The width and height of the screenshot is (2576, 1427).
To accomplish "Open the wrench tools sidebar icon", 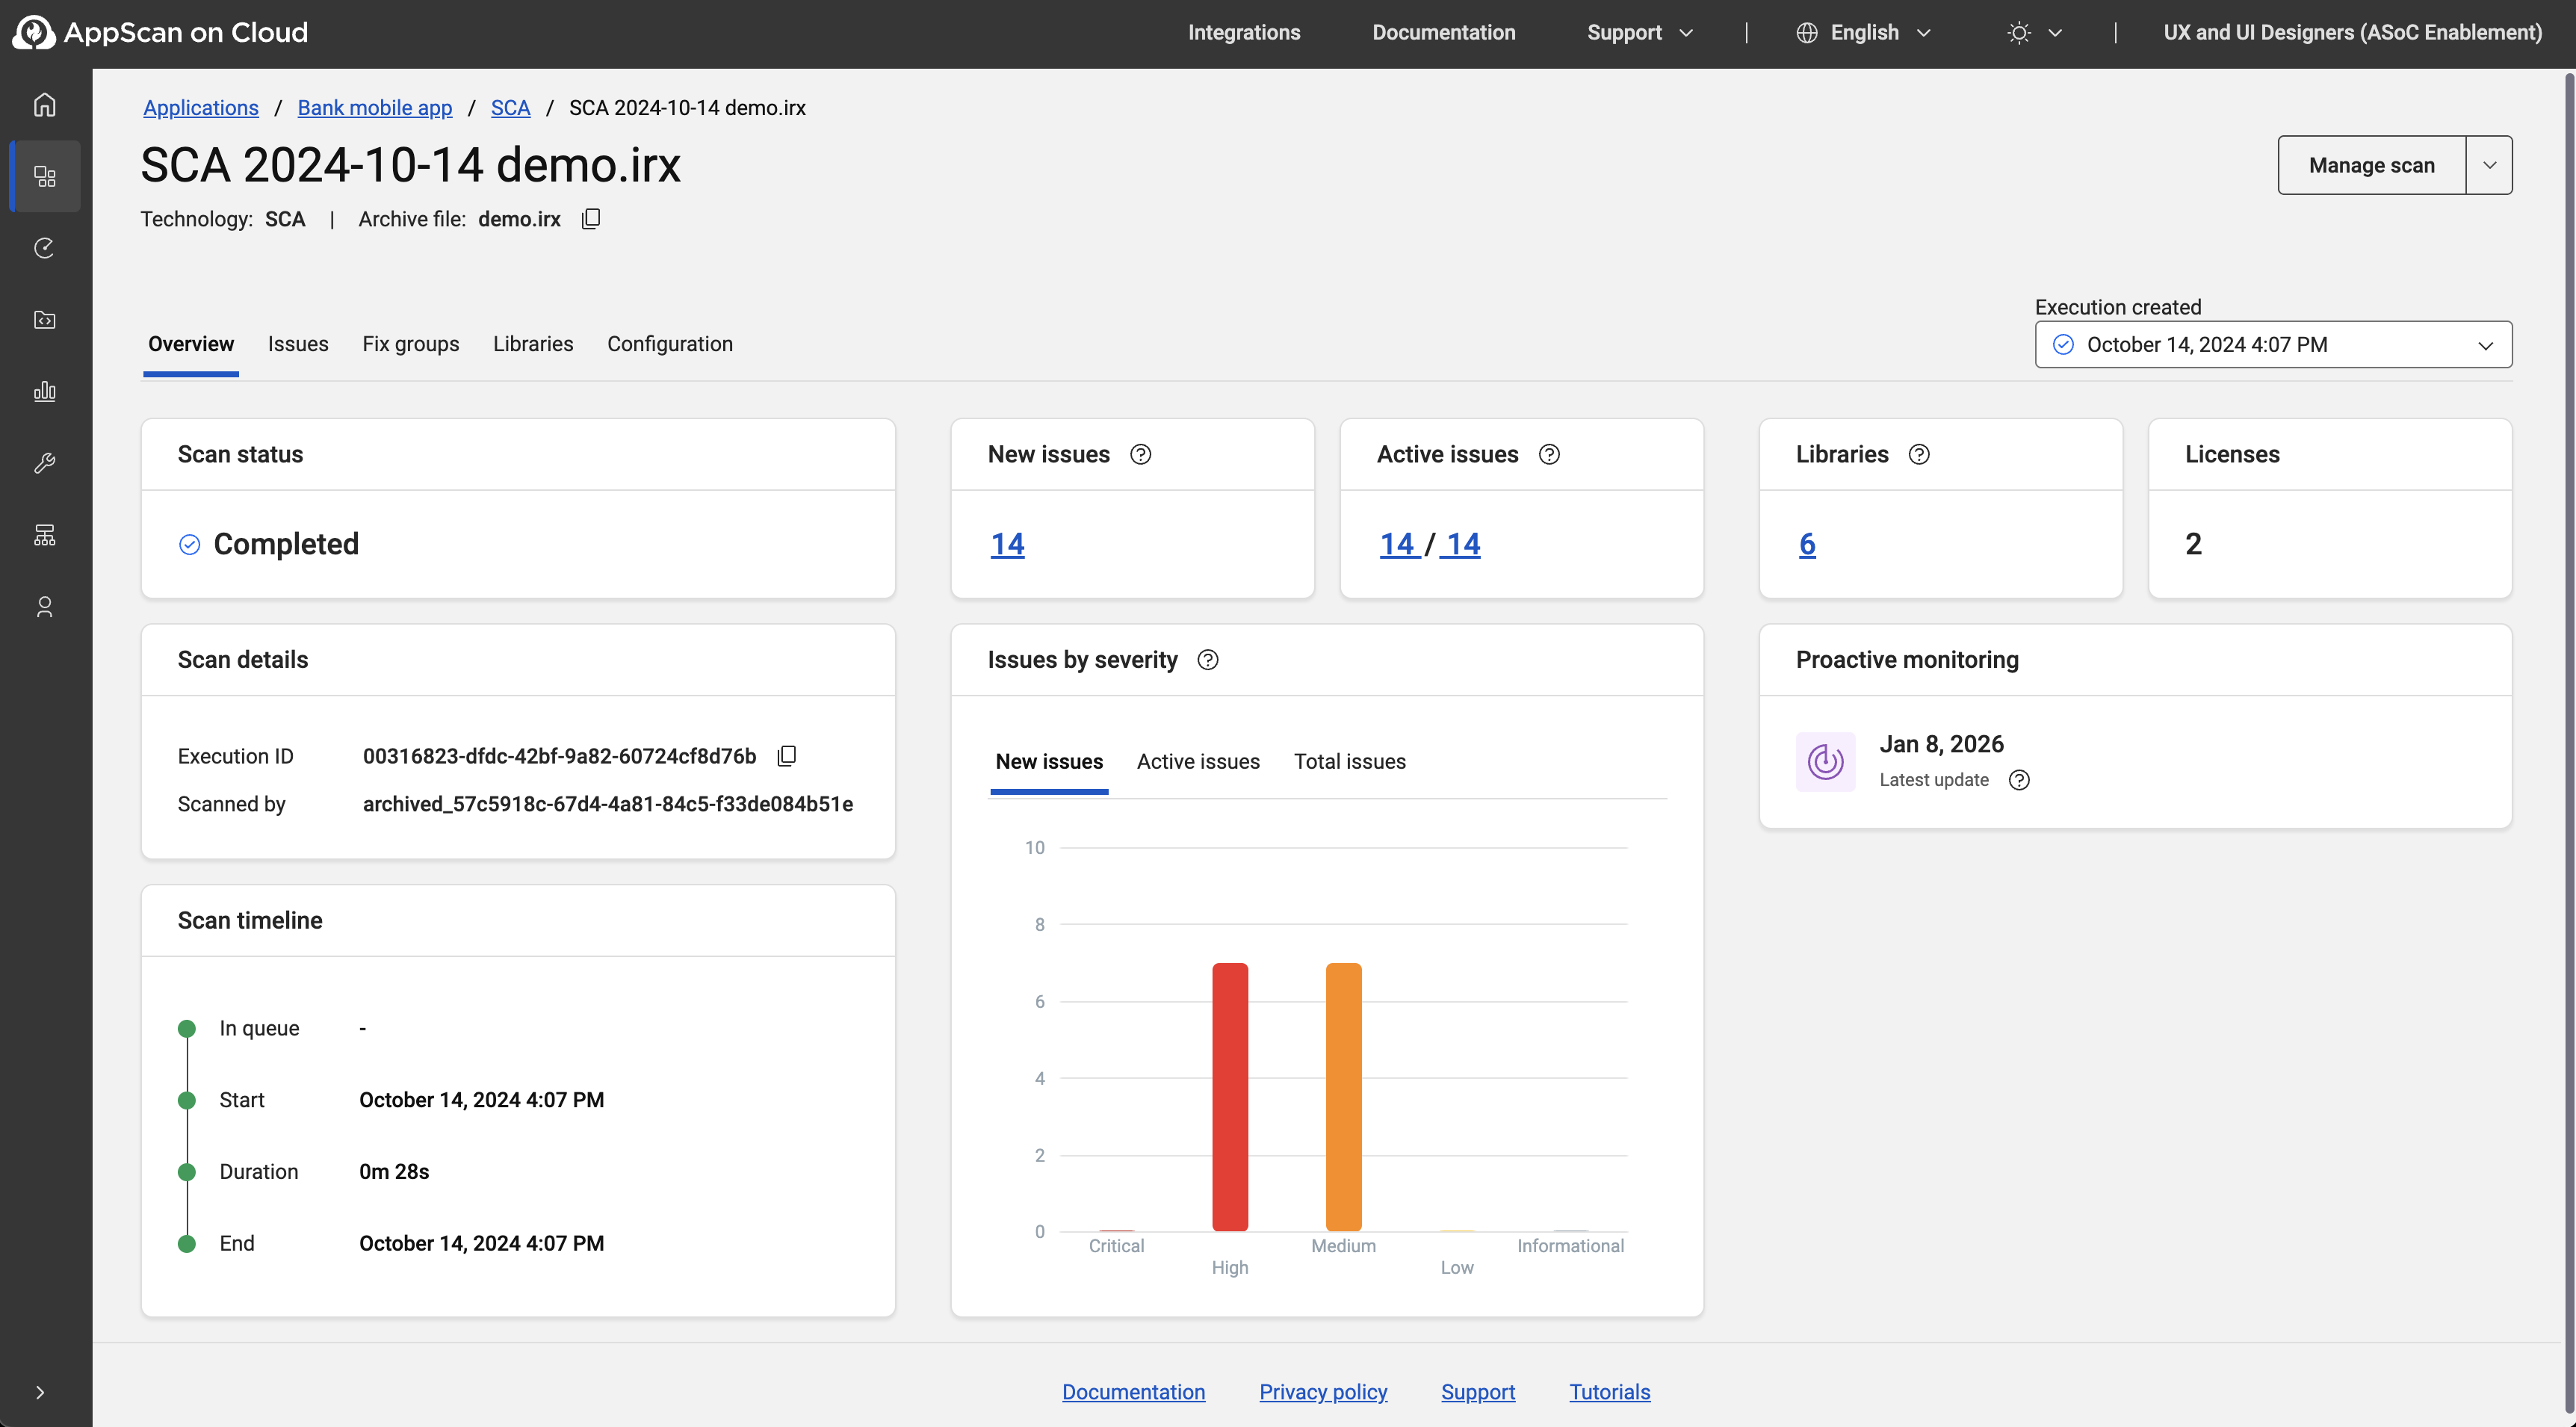I will click(44, 463).
